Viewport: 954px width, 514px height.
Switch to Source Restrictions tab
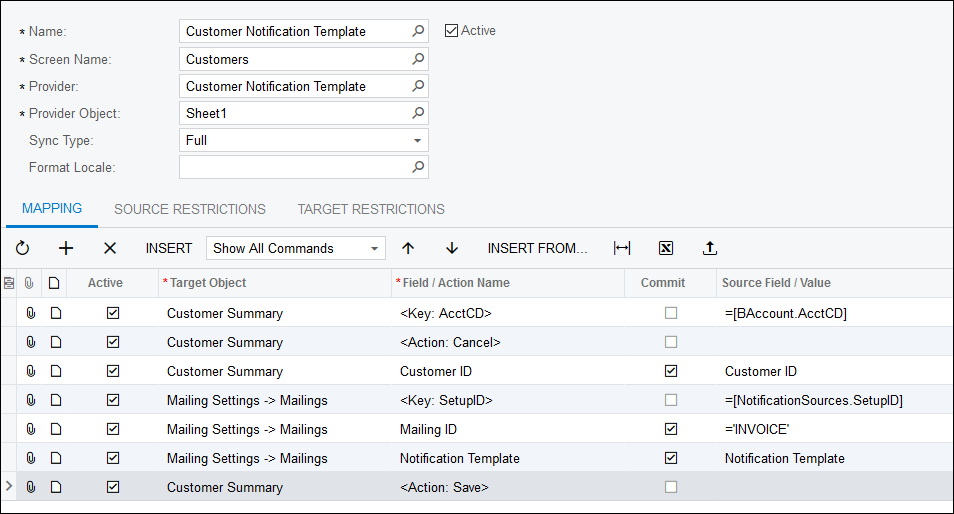pos(190,209)
